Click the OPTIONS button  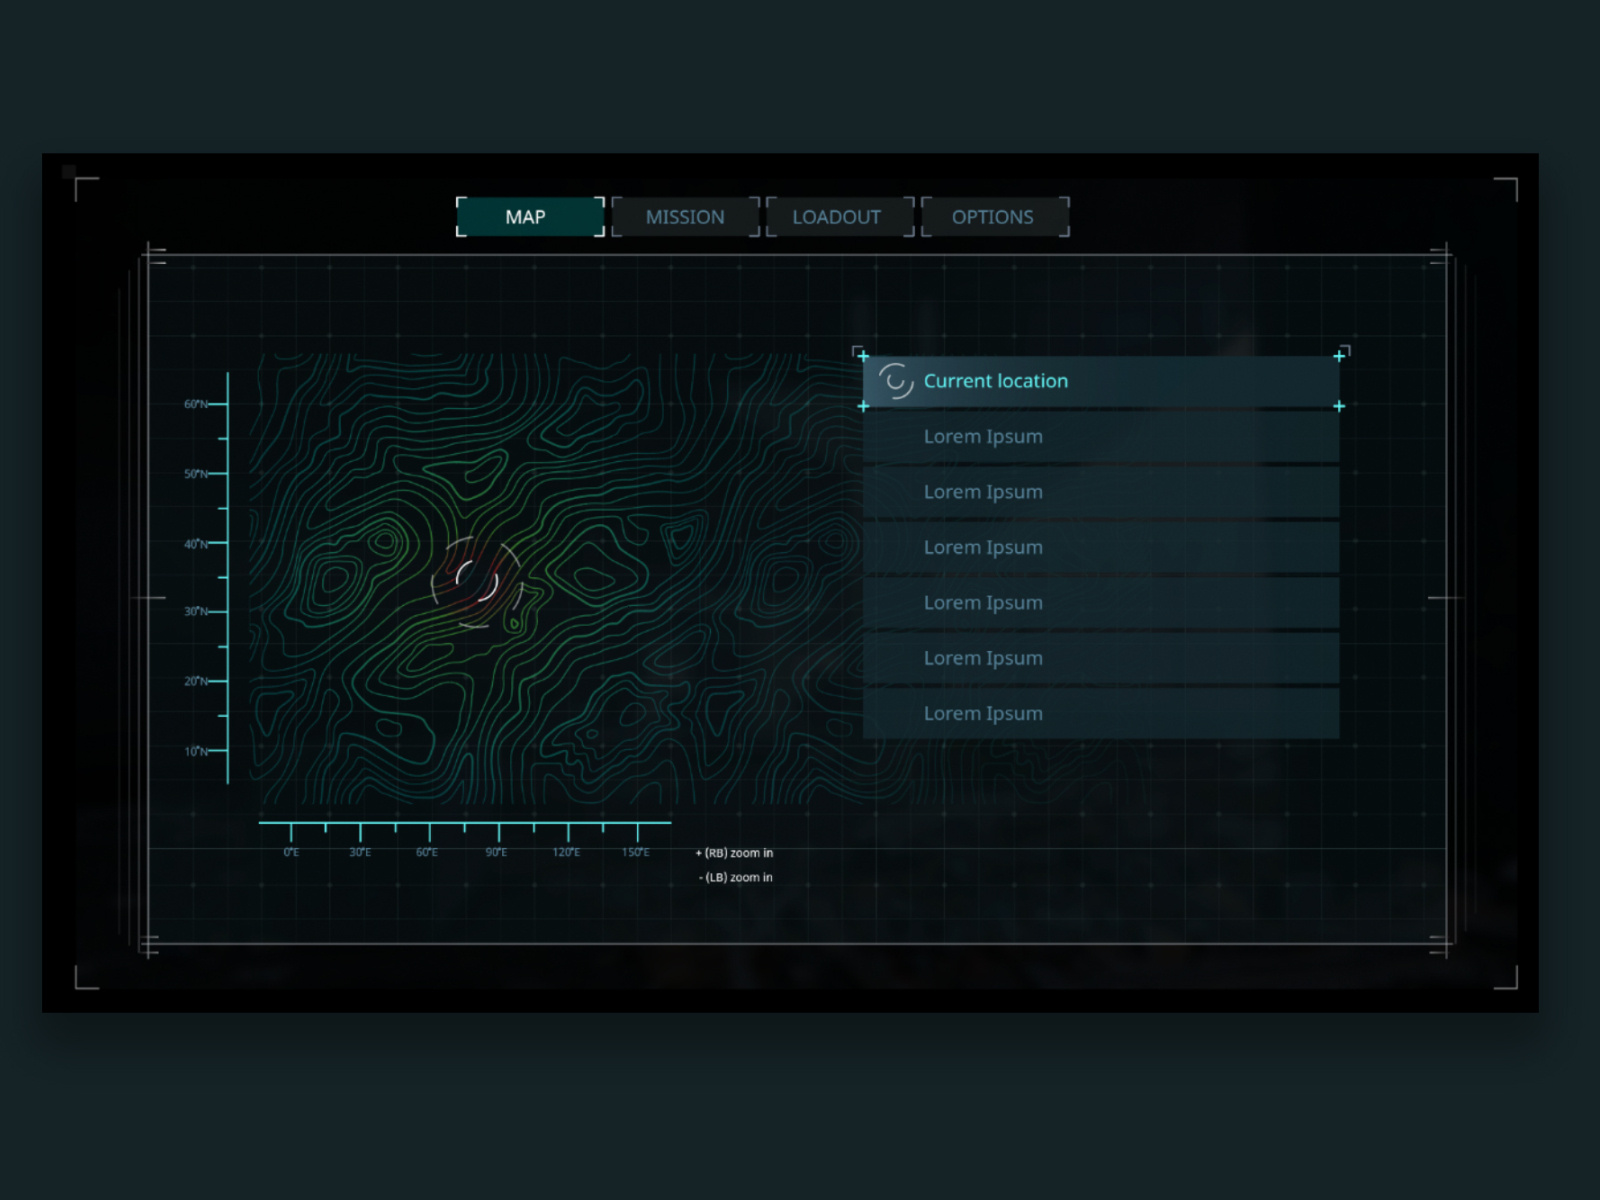pyautogui.click(x=994, y=217)
